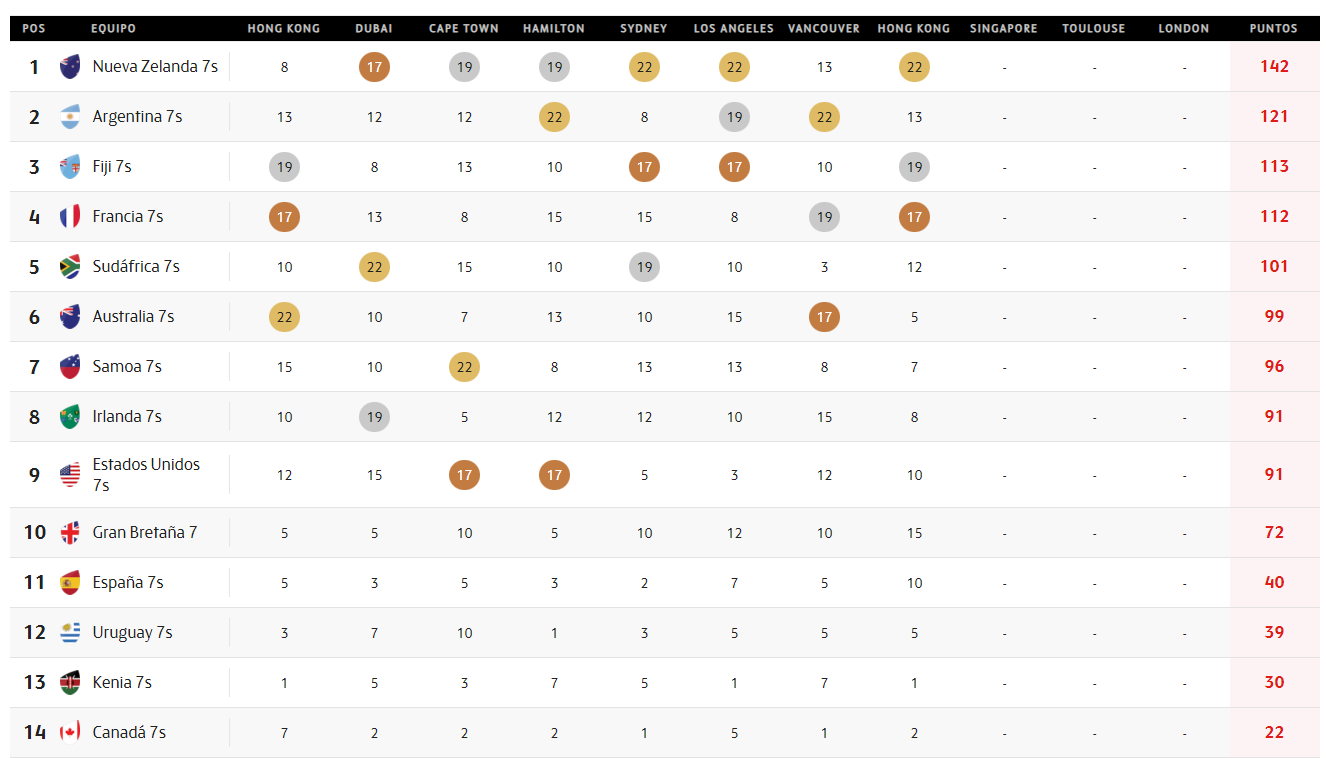Click the Fiji 7s flag icon
This screenshot has width=1326, height=758.
point(70,167)
